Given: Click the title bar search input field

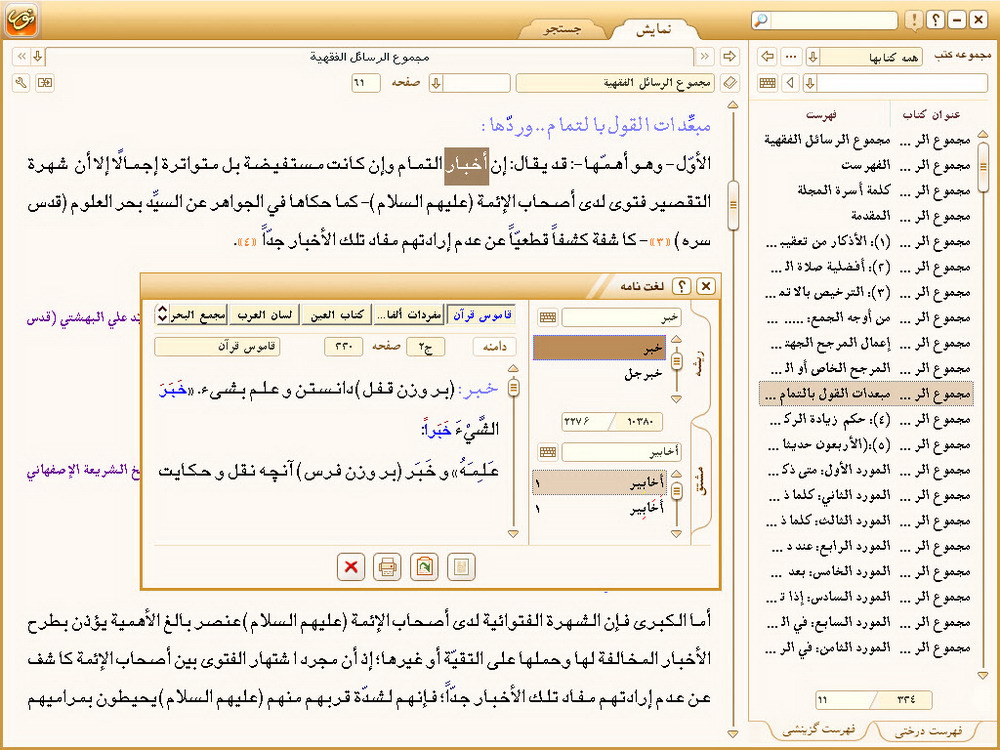Looking at the screenshot, I should pos(832,20).
